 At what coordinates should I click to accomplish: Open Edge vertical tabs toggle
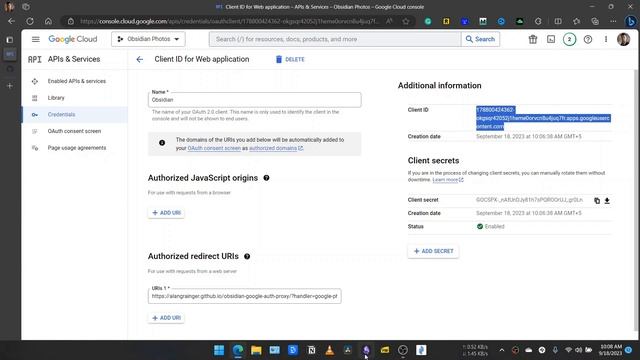10,40
